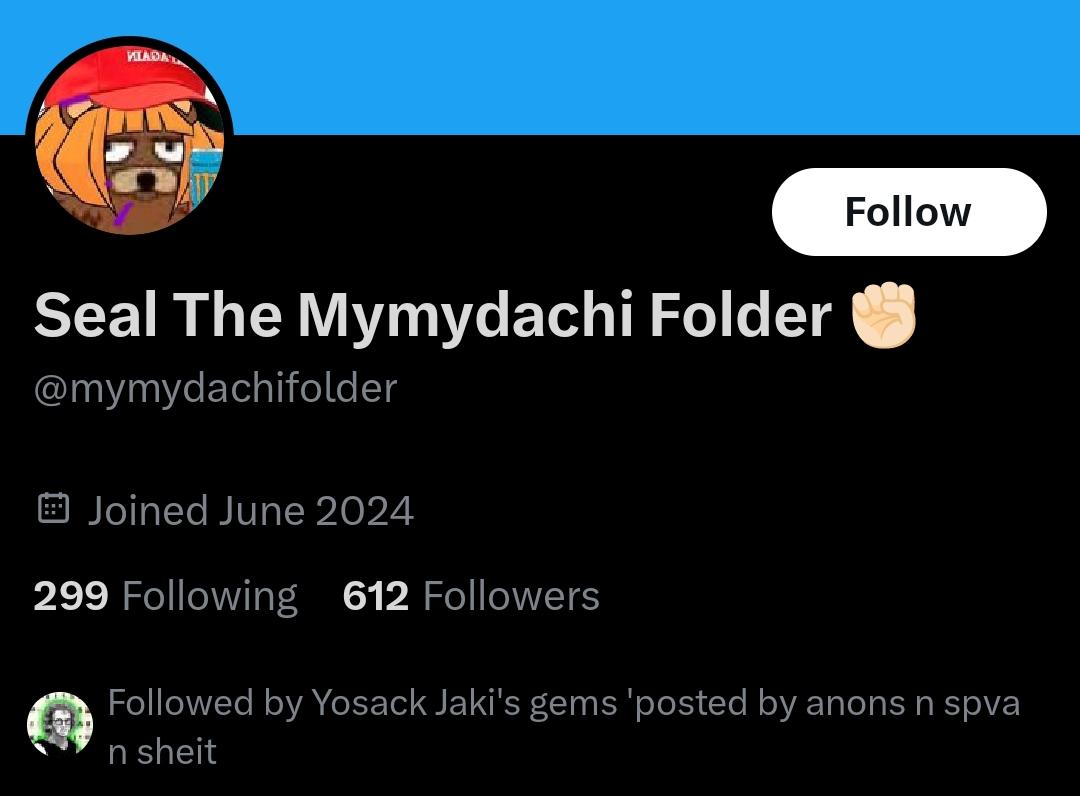Click the Joined June 2024 text
The width and height of the screenshot is (1080, 796).
coord(250,511)
